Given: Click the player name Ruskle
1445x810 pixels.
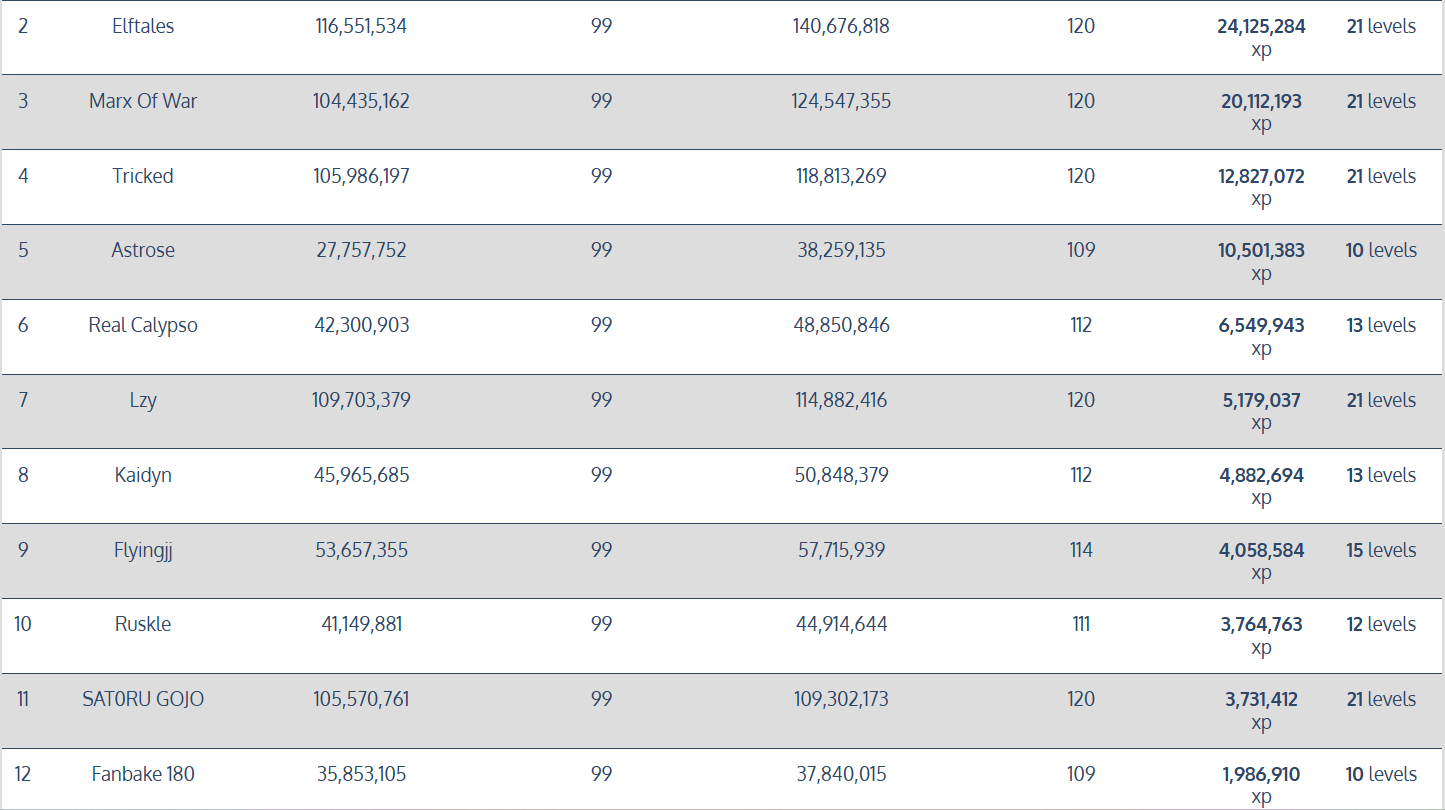Looking at the screenshot, I should tap(143, 624).
